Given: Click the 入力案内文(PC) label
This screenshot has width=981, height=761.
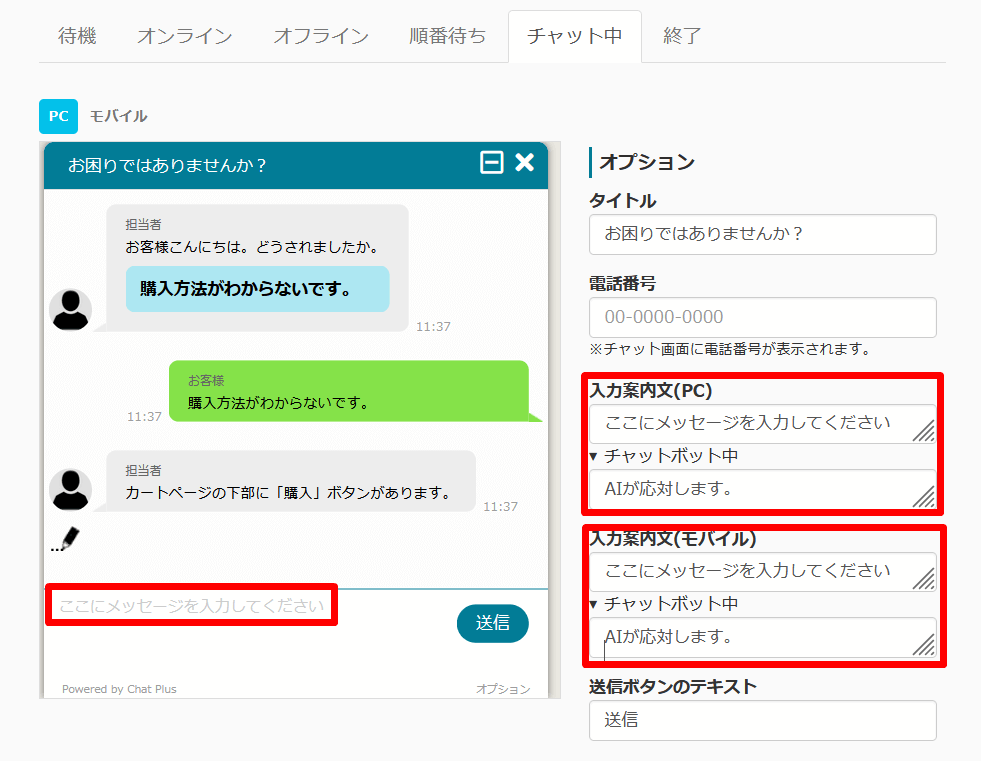Looking at the screenshot, I should point(651,391).
